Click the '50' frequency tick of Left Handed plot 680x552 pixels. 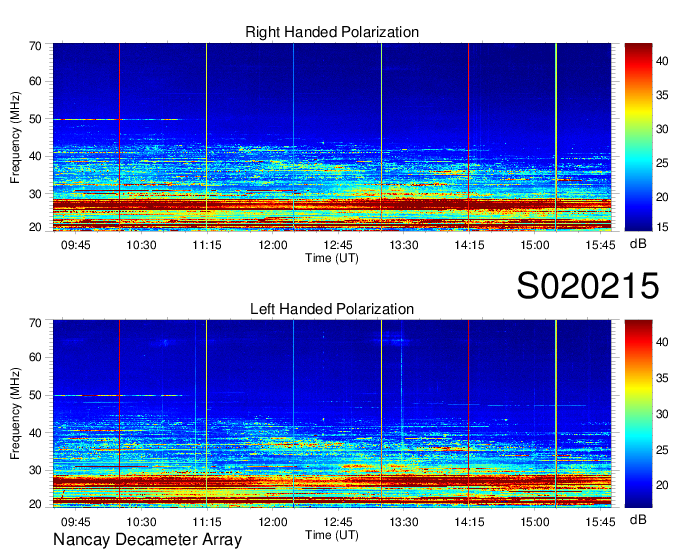pyautogui.click(x=35, y=395)
